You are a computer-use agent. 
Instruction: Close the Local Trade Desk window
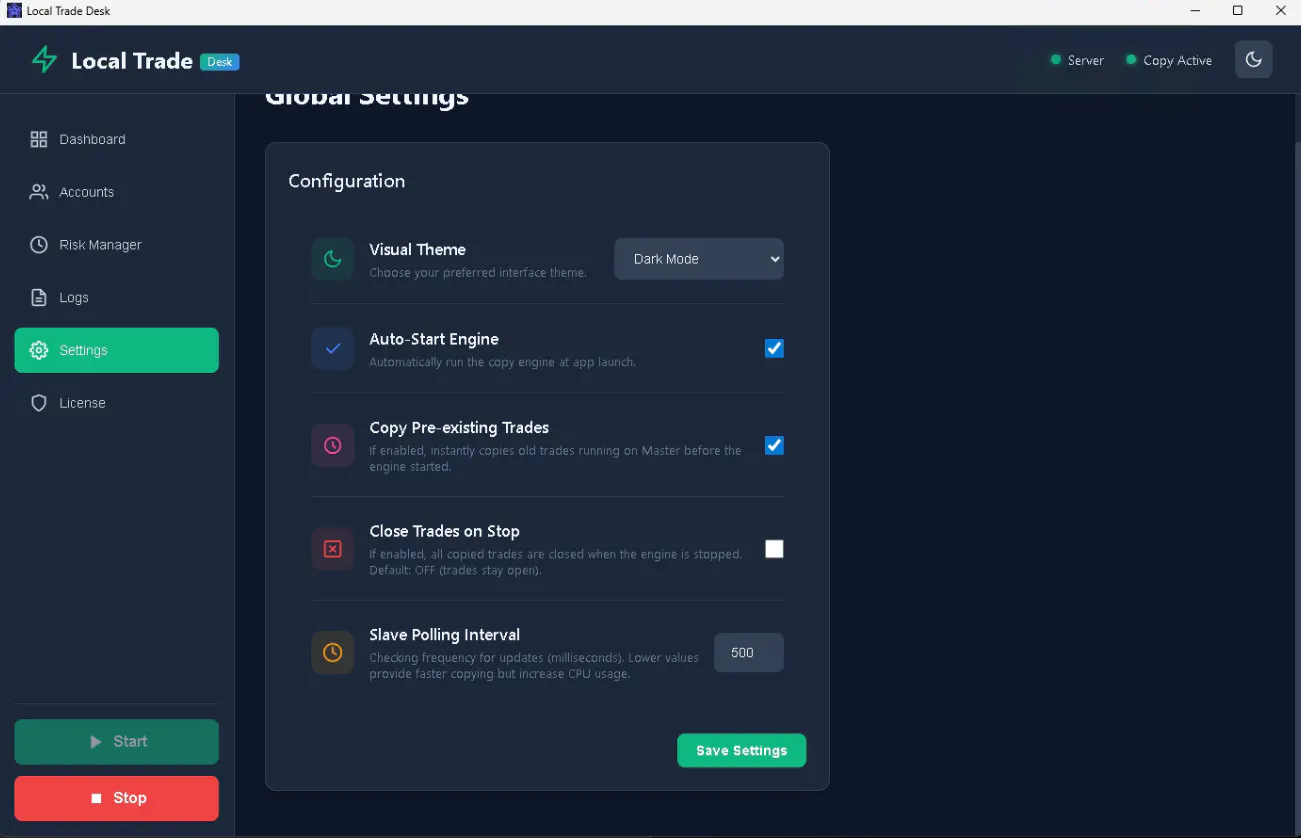click(1281, 11)
